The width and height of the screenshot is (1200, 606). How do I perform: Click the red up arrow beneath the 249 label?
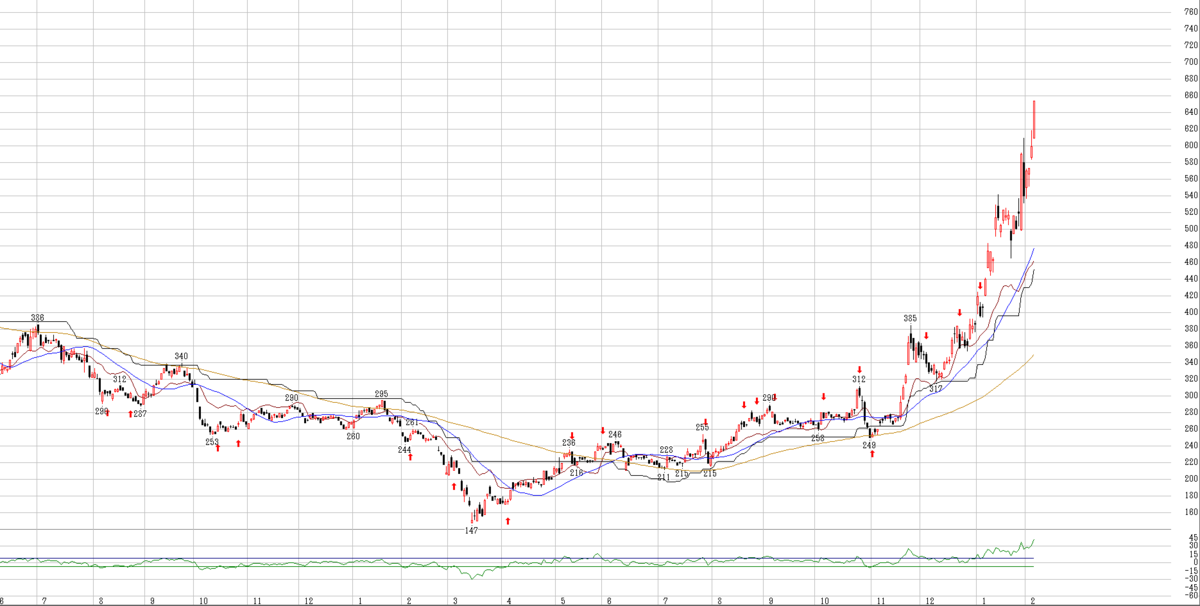coord(872,455)
